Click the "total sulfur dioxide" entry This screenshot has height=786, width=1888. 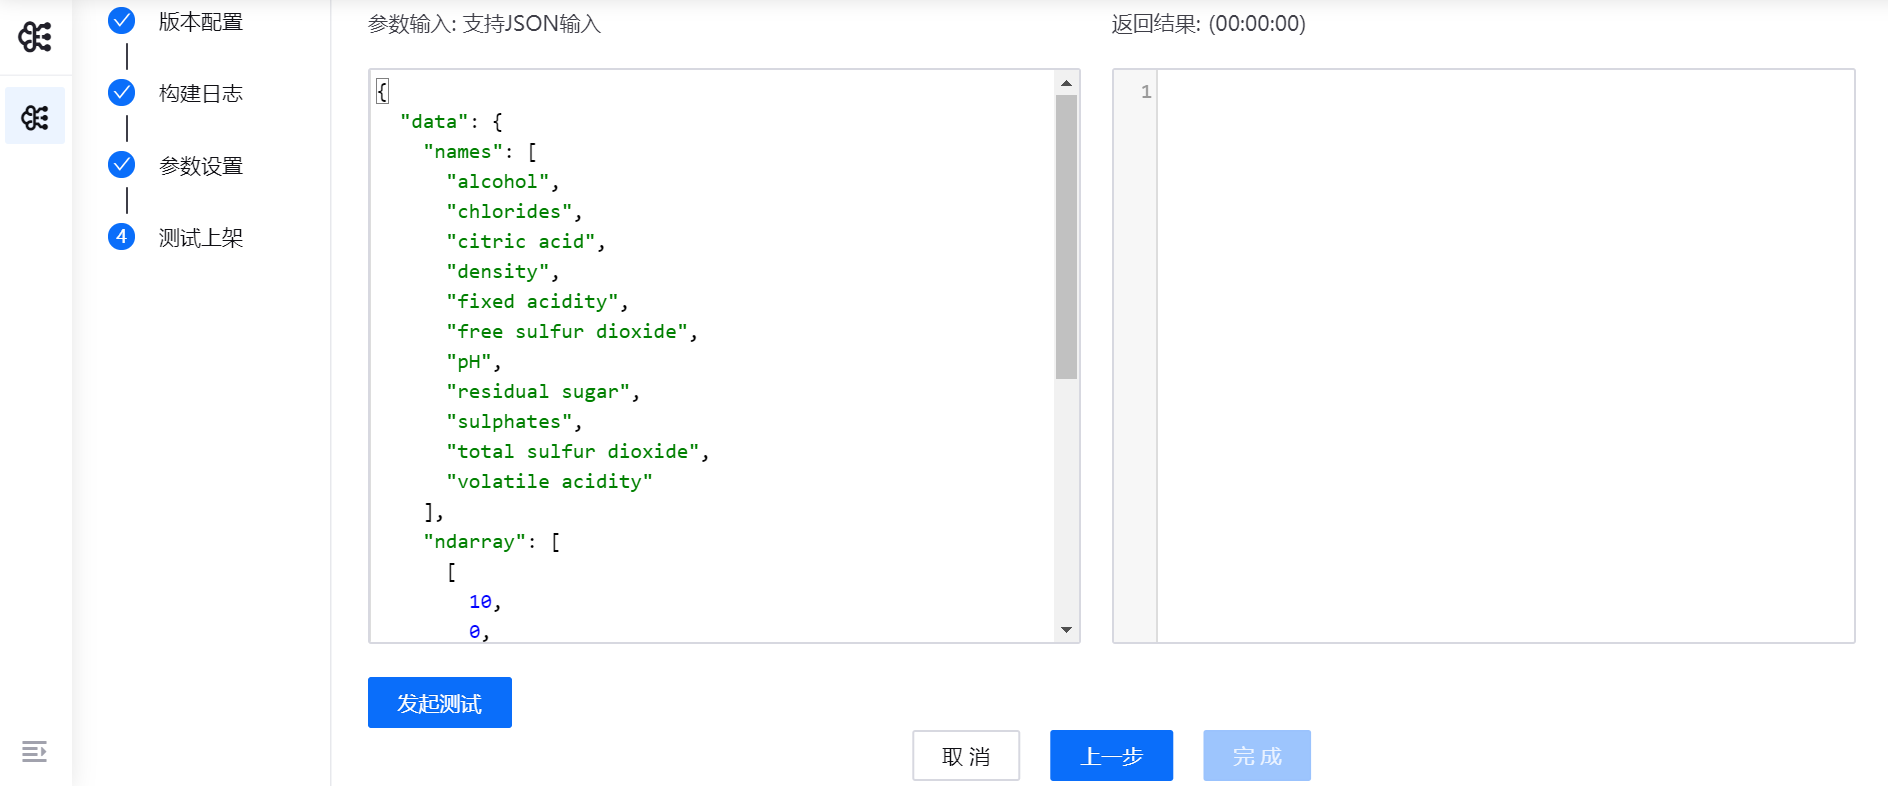pos(572,451)
